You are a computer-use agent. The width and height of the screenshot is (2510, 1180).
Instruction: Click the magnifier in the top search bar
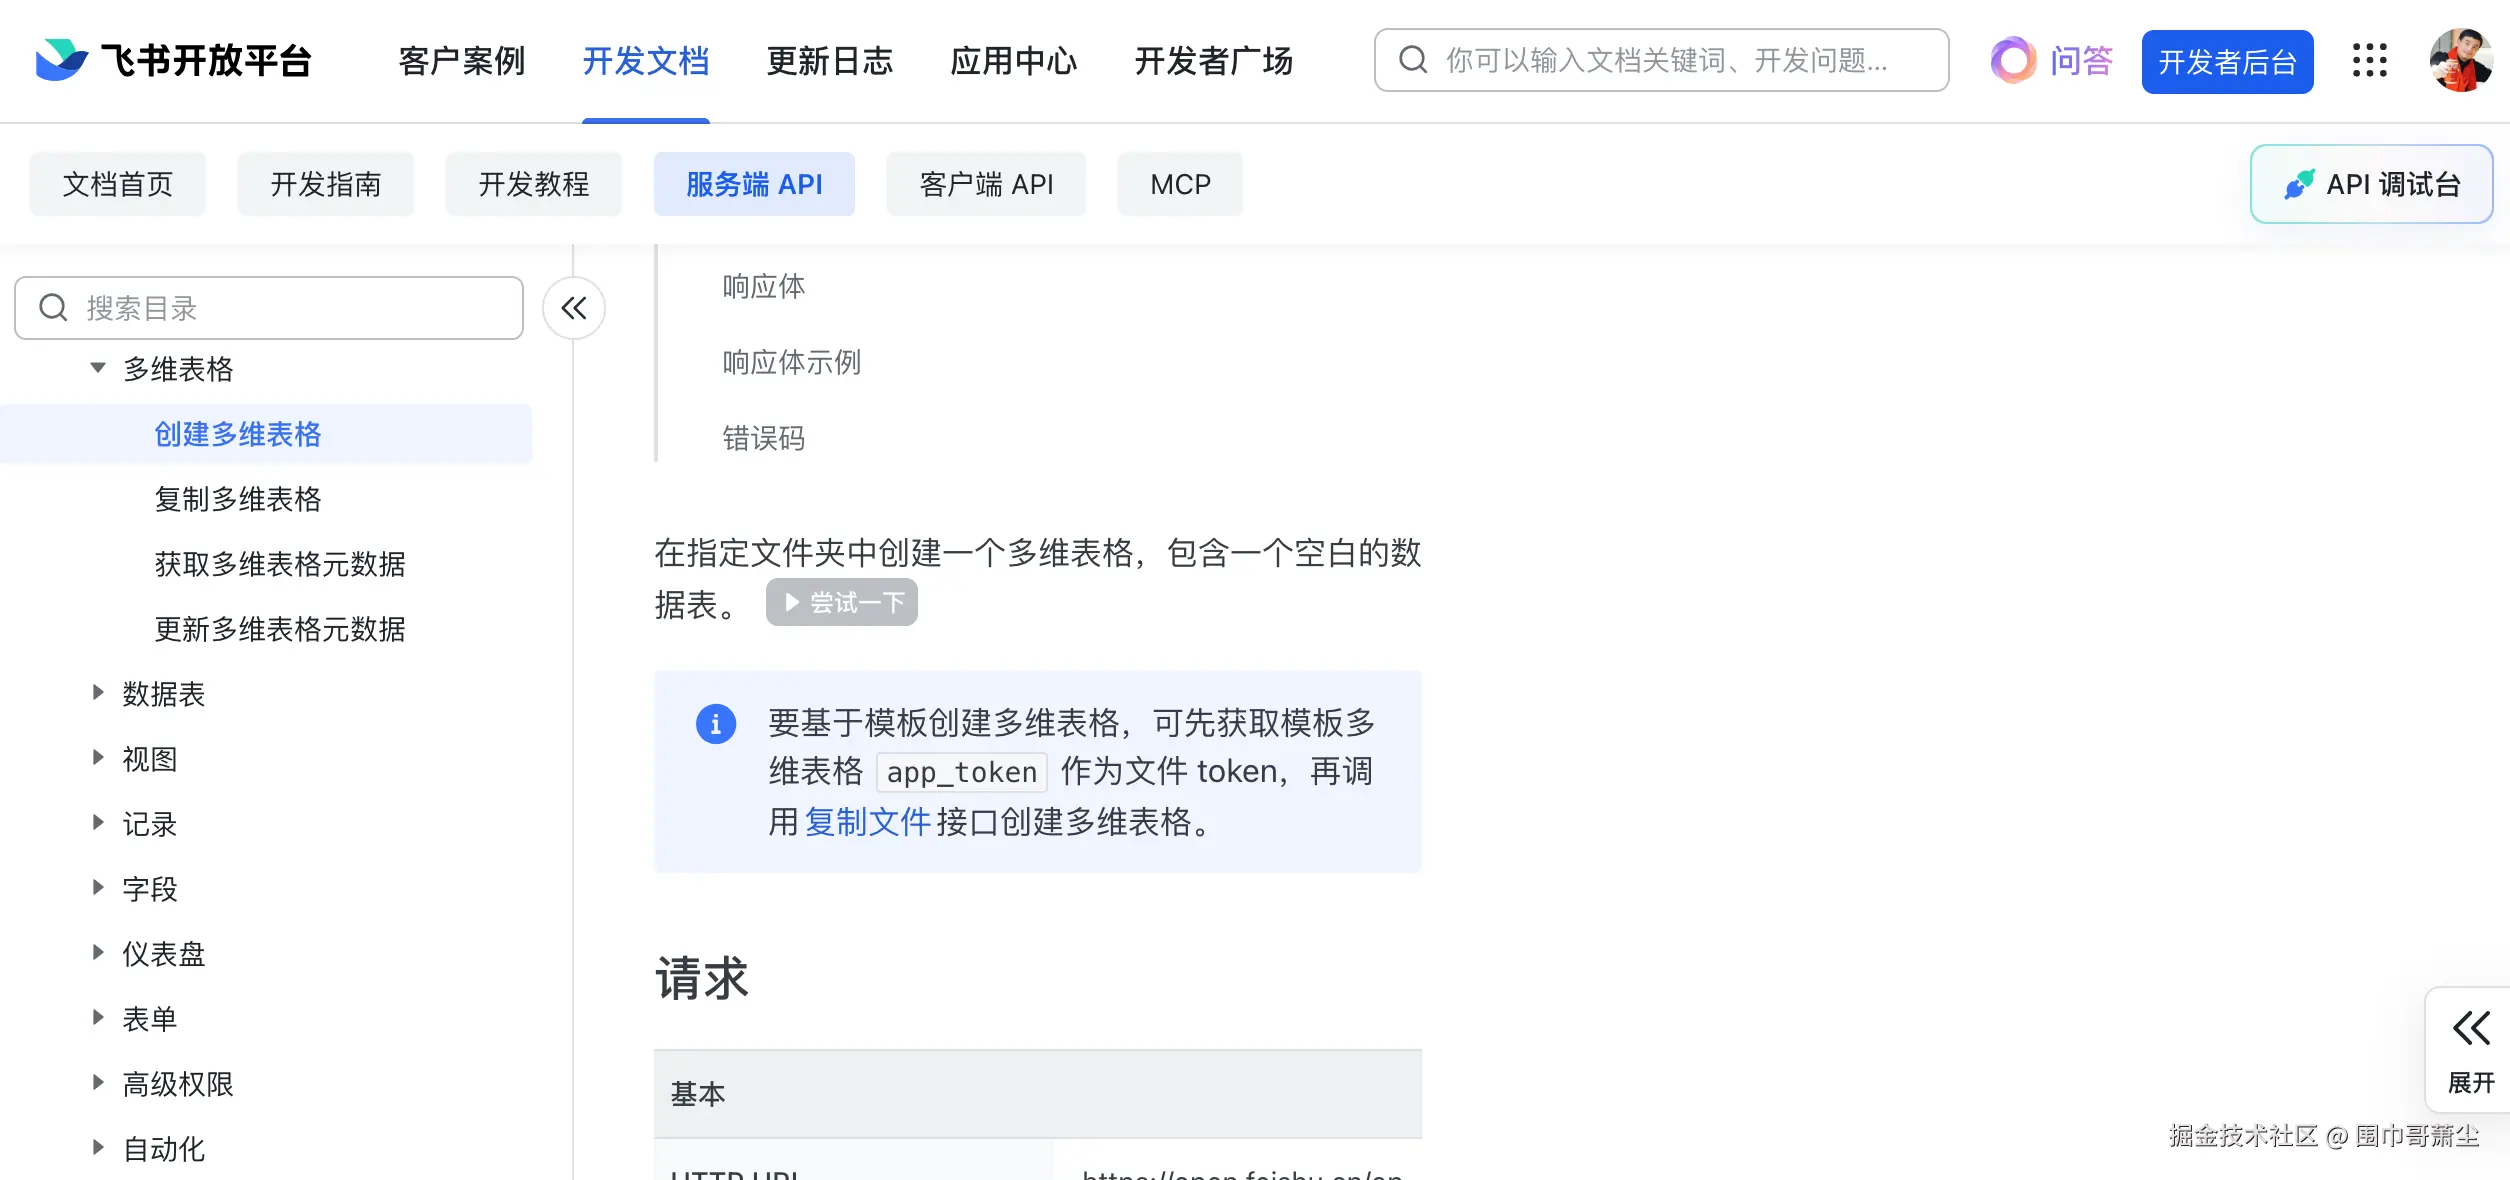[x=1411, y=60]
